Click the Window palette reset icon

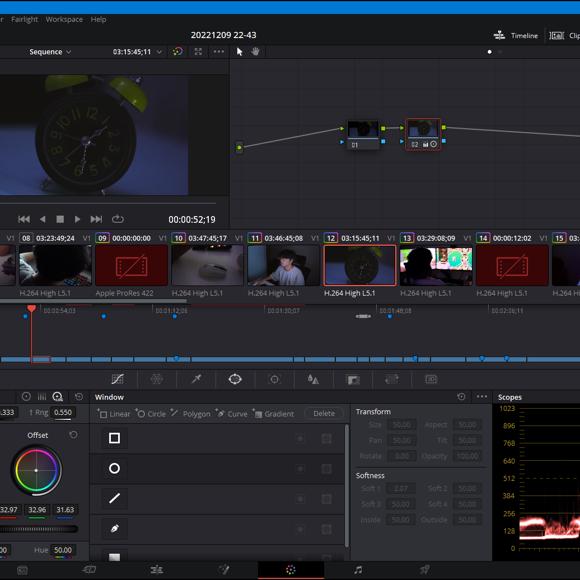click(461, 397)
